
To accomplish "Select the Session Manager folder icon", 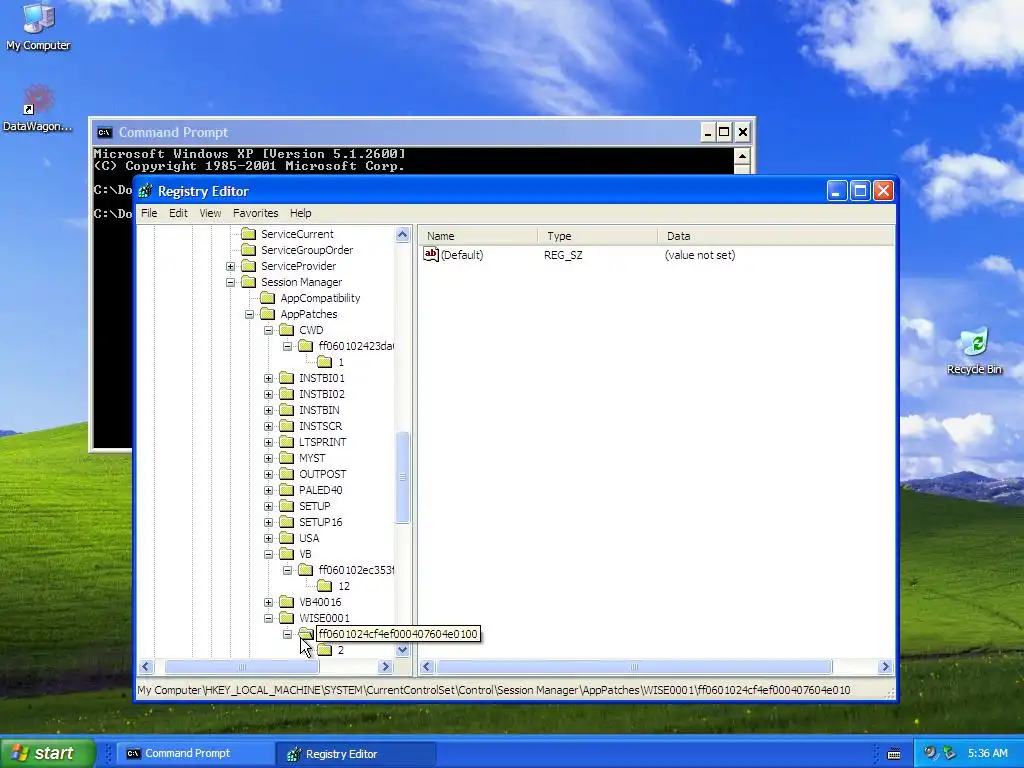I will [248, 282].
